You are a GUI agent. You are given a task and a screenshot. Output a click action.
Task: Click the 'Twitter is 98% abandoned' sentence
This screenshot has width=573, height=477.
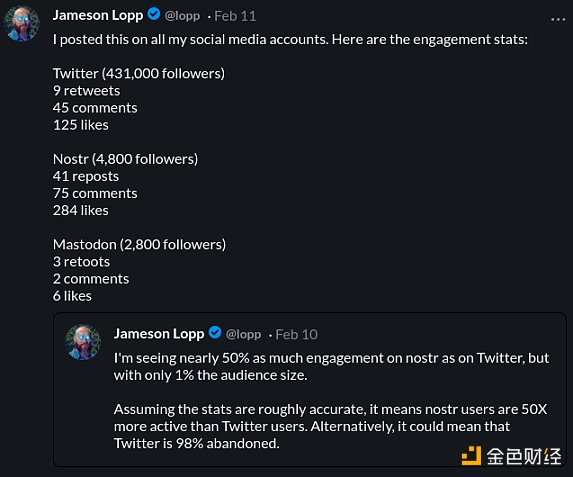tap(197, 443)
